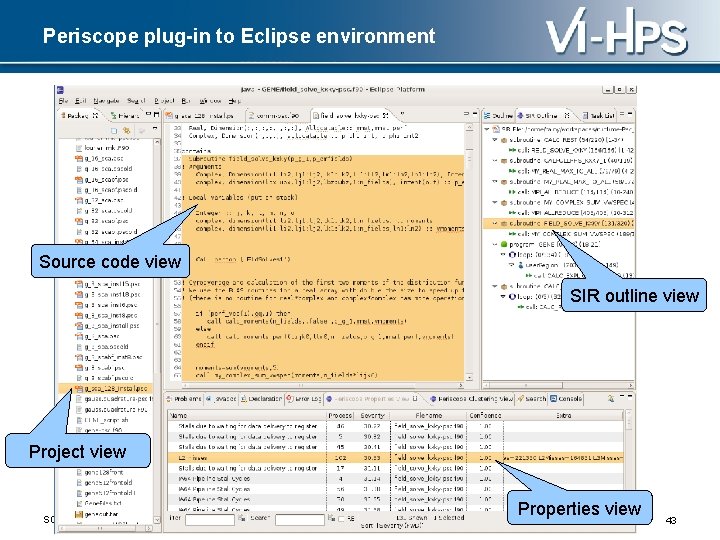Click call MPI_ALLREDUCE arrow icon
720x540 pixels.
tap(512, 213)
